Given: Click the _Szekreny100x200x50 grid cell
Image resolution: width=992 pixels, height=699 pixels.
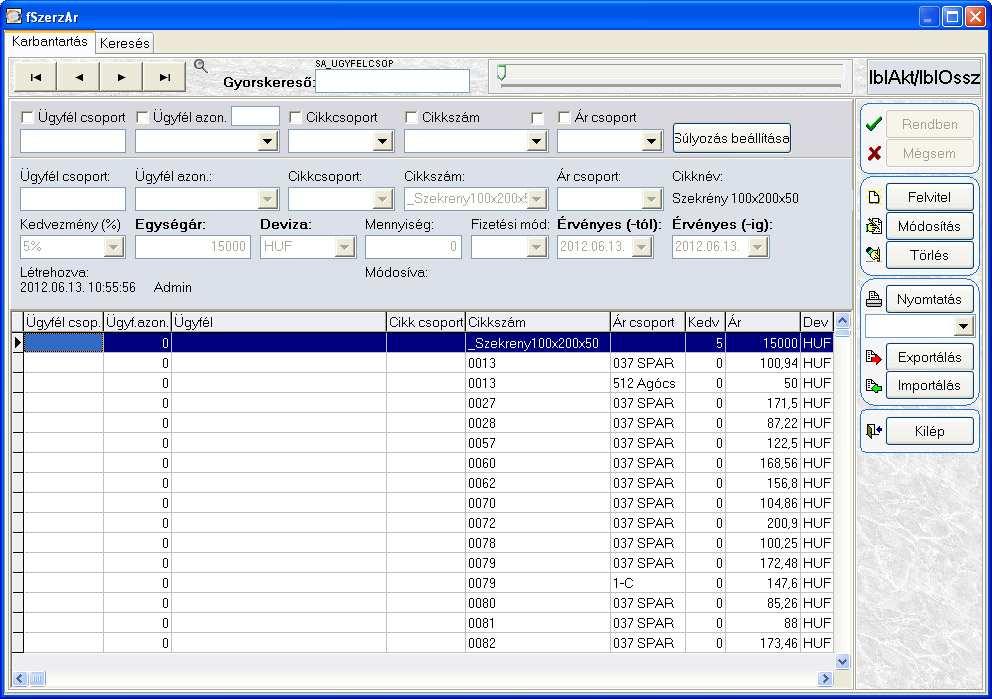Looking at the screenshot, I should pos(537,343).
